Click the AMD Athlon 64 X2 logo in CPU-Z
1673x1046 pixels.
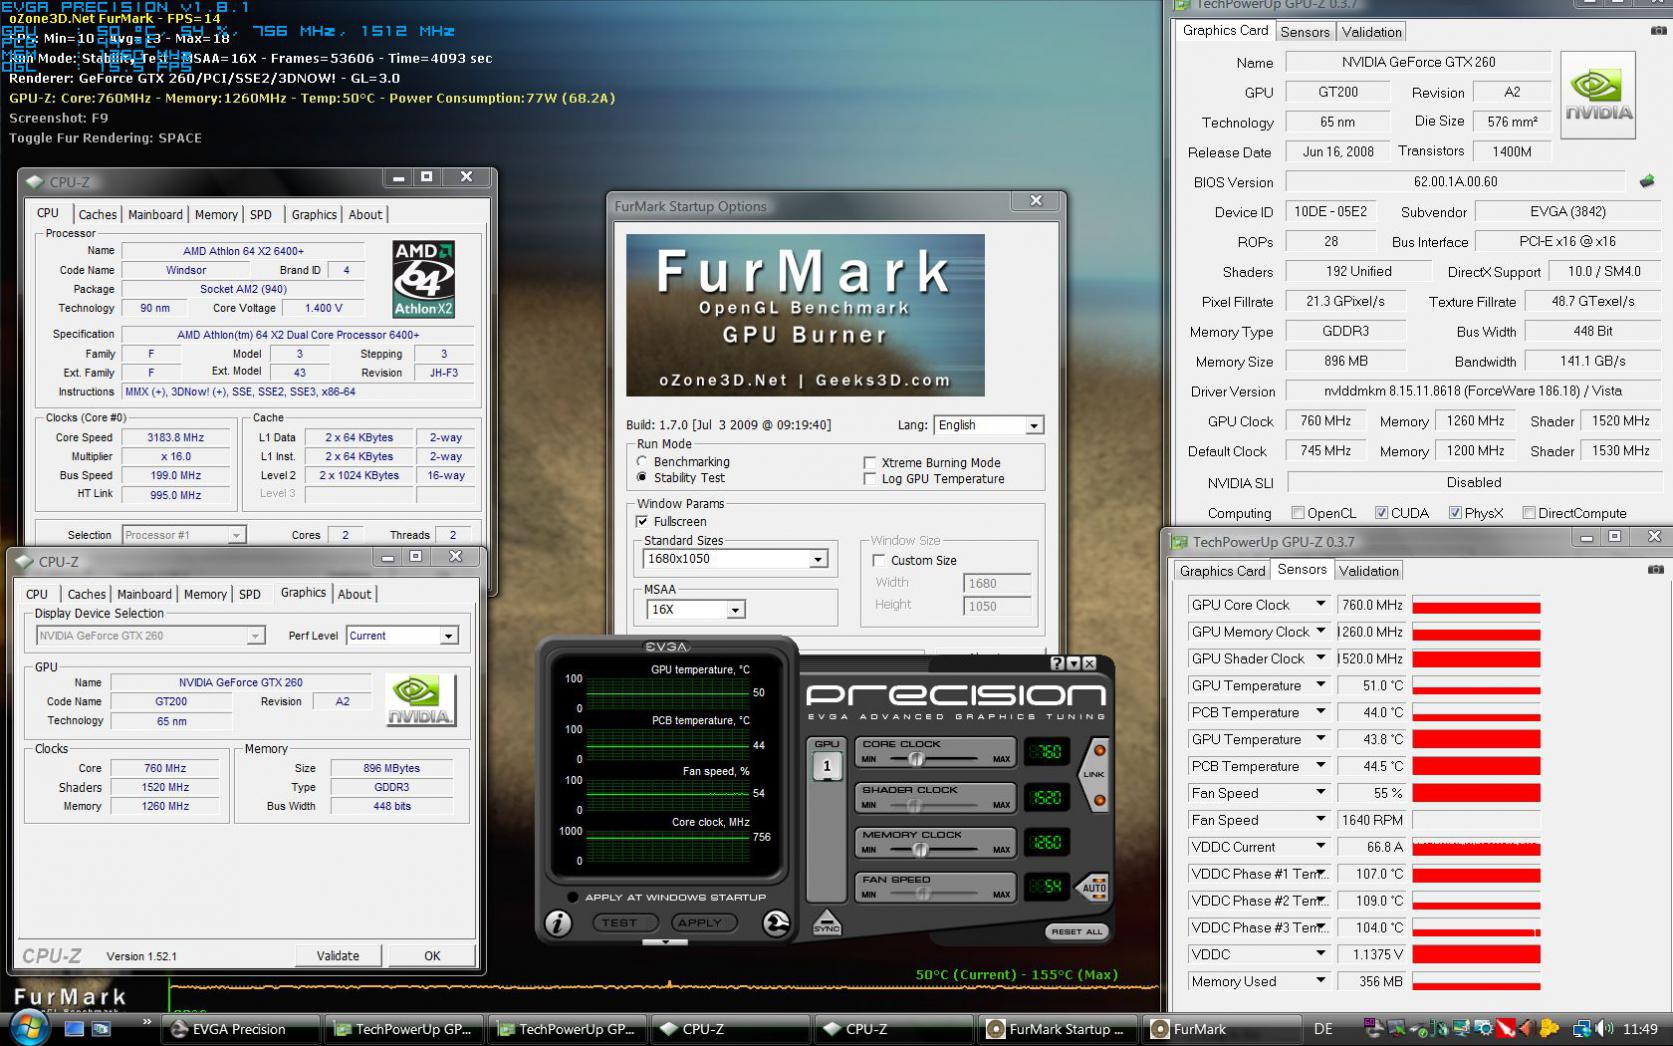tap(423, 279)
